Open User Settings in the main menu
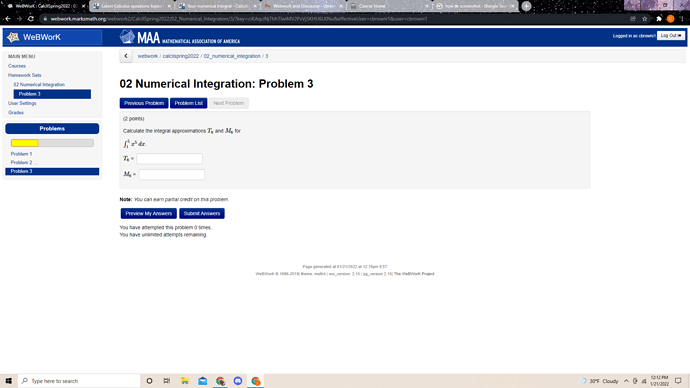Screen dimensions: 690x388 (x=22, y=103)
